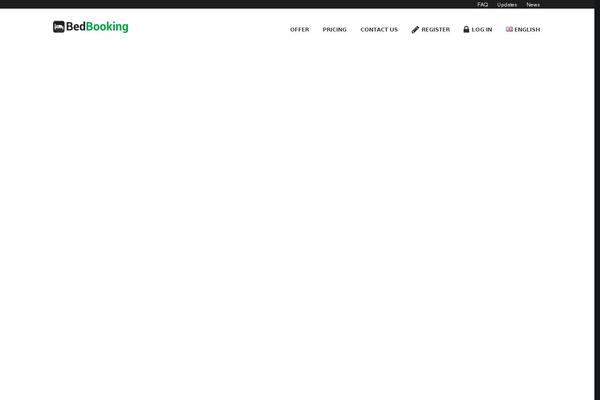Image resolution: width=600 pixels, height=400 pixels.
Task: Go to Contact Us
Action: coord(379,29)
